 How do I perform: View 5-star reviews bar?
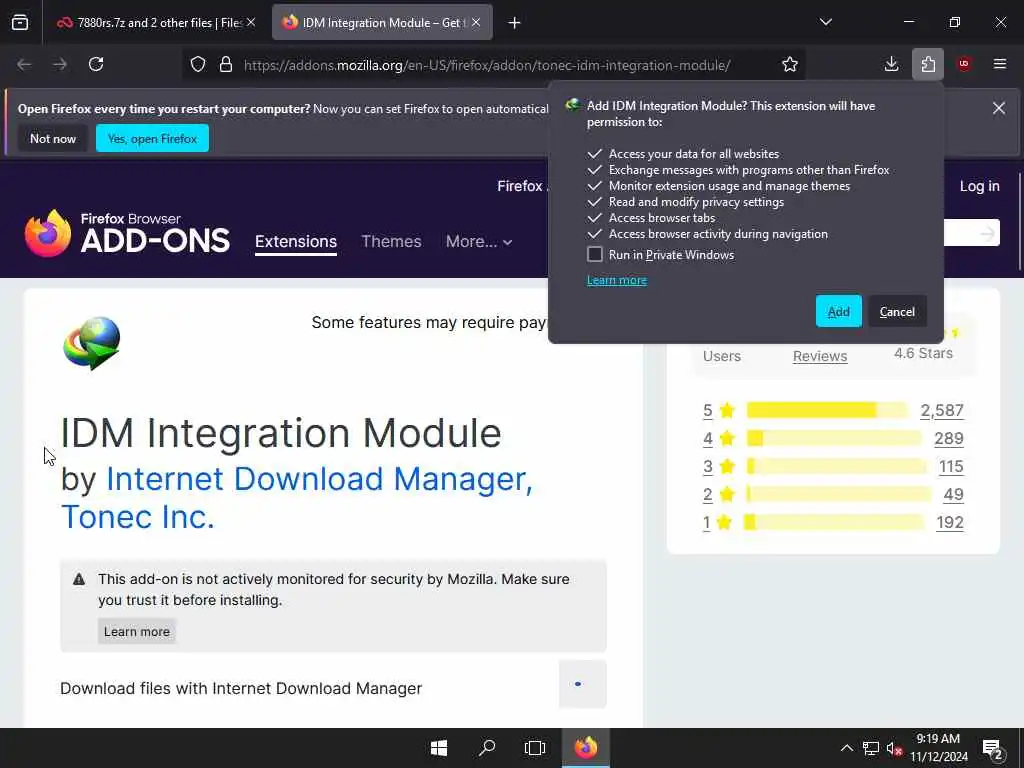pyautogui.click(x=827, y=410)
